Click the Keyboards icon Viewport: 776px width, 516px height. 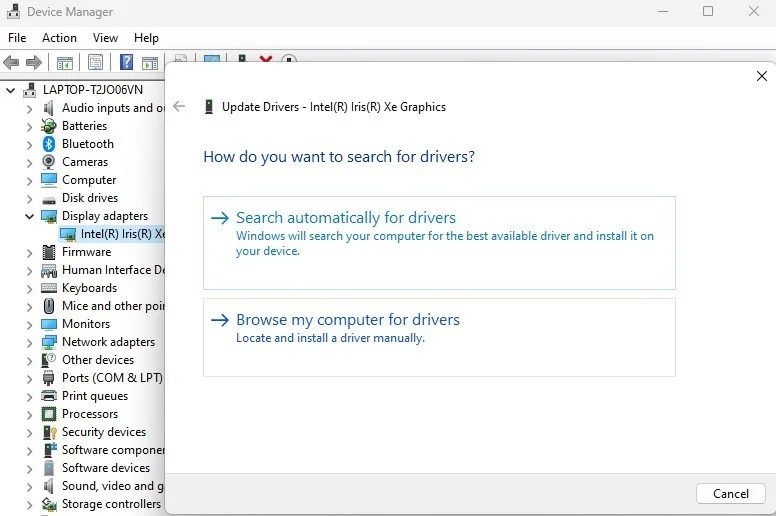pos(48,288)
